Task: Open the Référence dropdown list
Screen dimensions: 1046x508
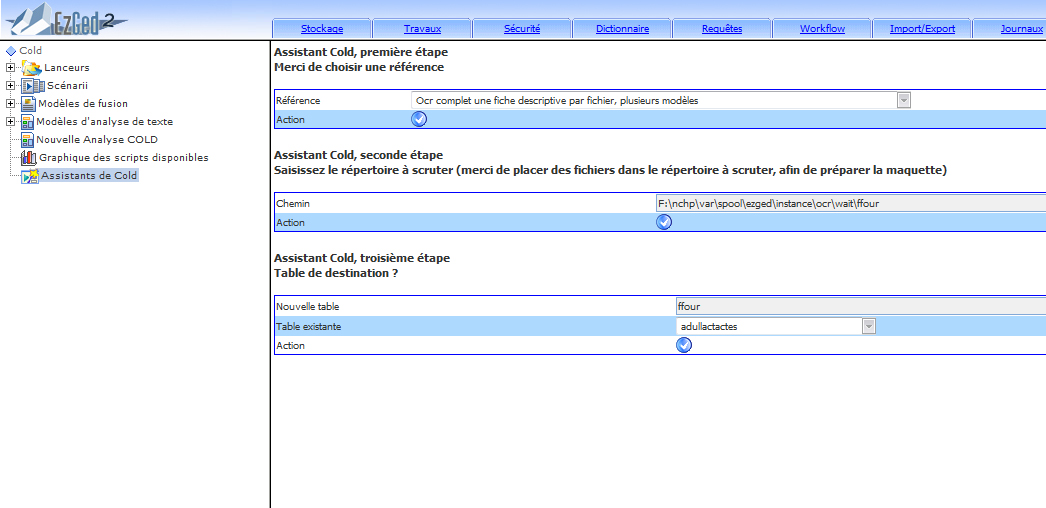Action: [x=903, y=100]
